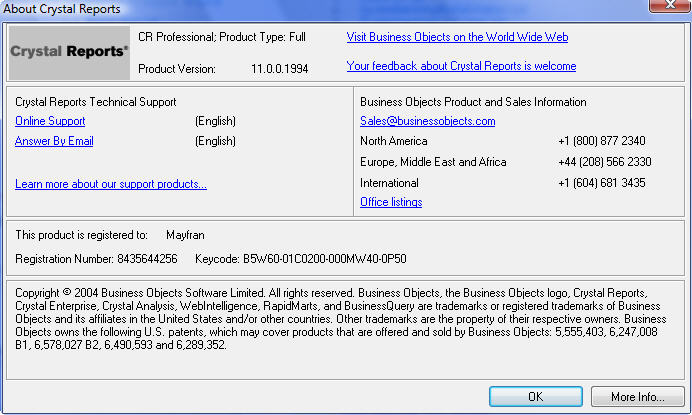This screenshot has width=692, height=415.
Task: Open Visit Business Objects on the World Wide Web link
Action: click(x=457, y=37)
